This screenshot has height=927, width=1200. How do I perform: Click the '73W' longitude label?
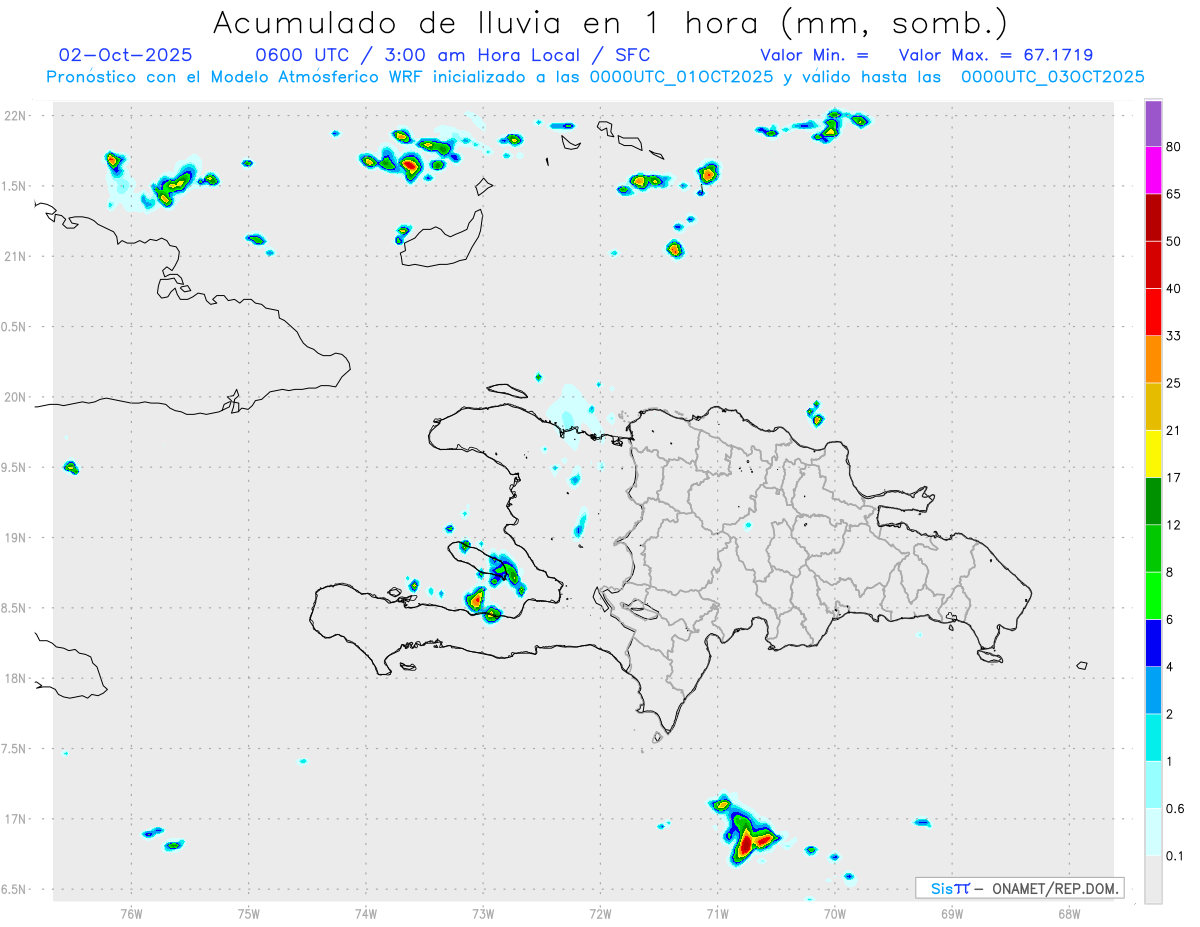(x=483, y=913)
